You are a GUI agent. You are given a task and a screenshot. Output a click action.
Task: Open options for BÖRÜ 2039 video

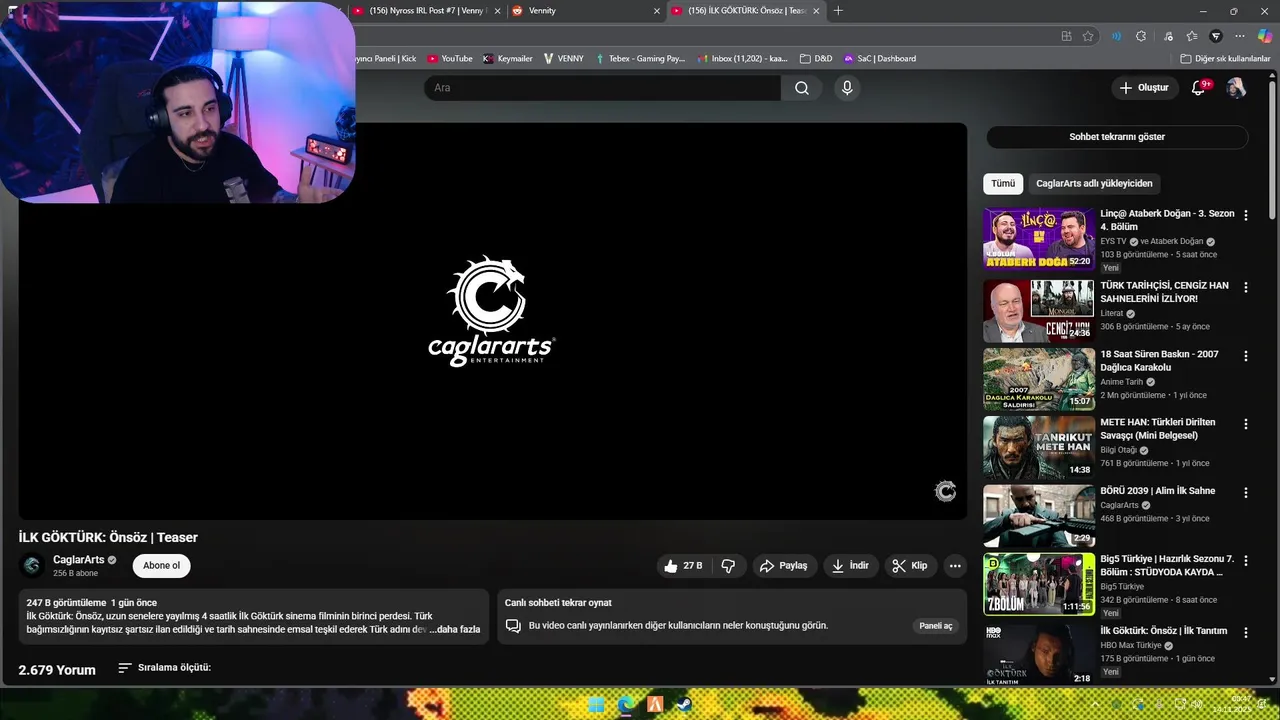1245,493
